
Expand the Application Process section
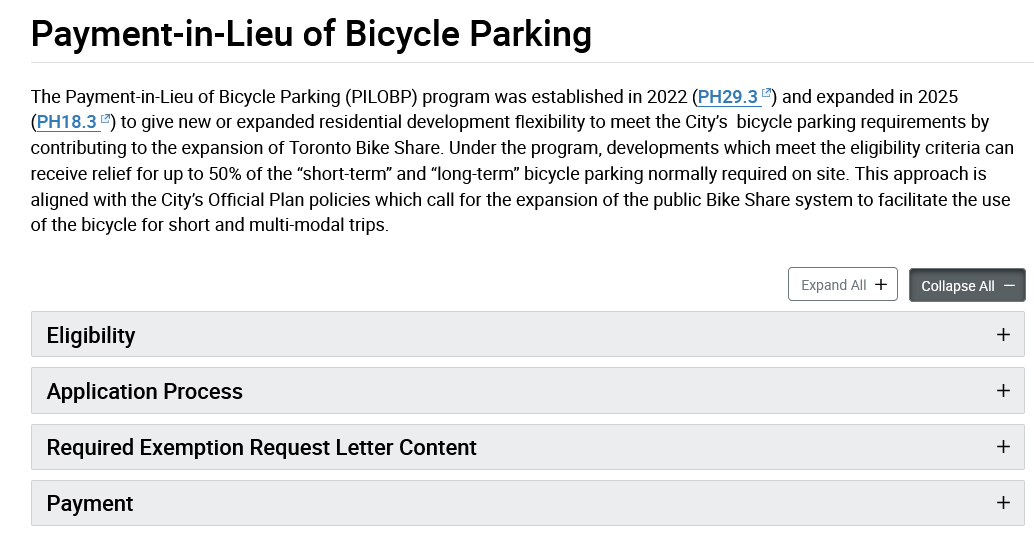click(x=145, y=391)
